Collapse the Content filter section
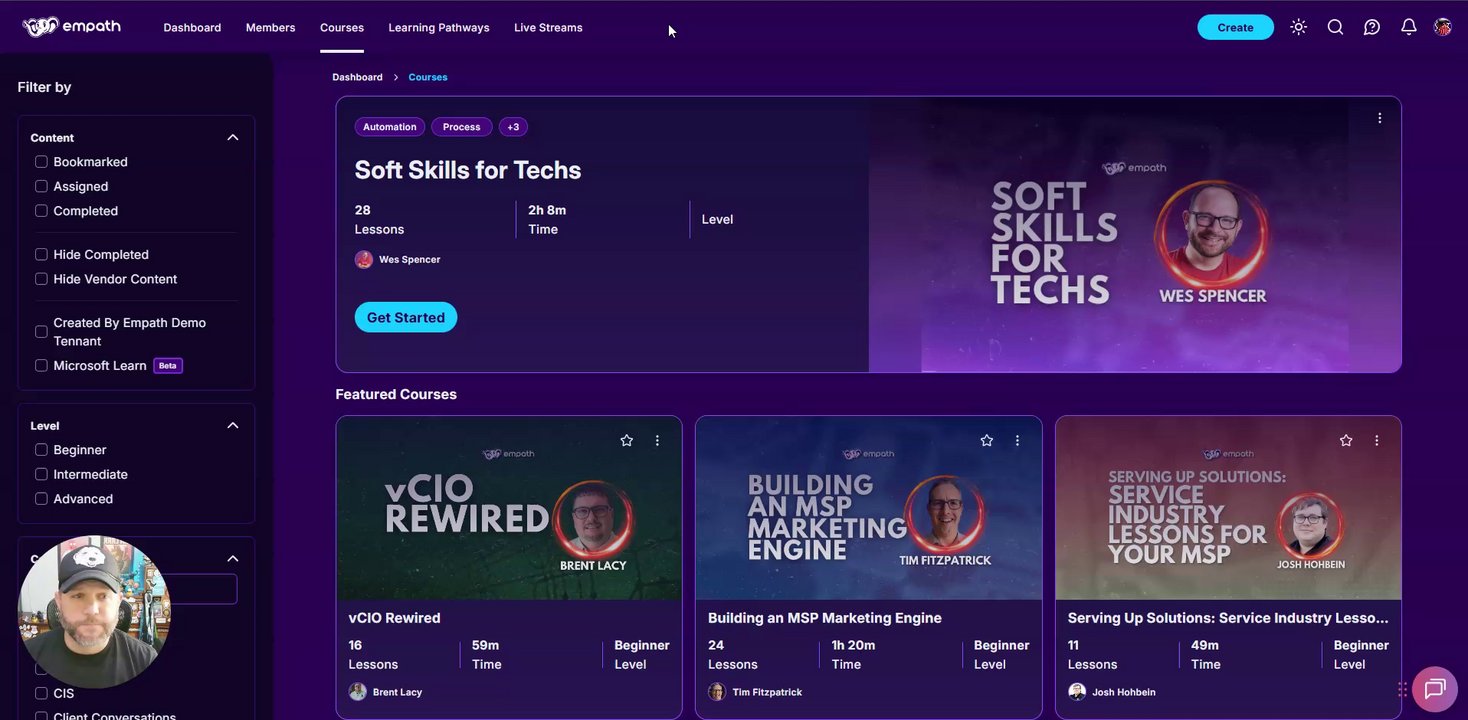The height and width of the screenshot is (720, 1468). tap(233, 138)
